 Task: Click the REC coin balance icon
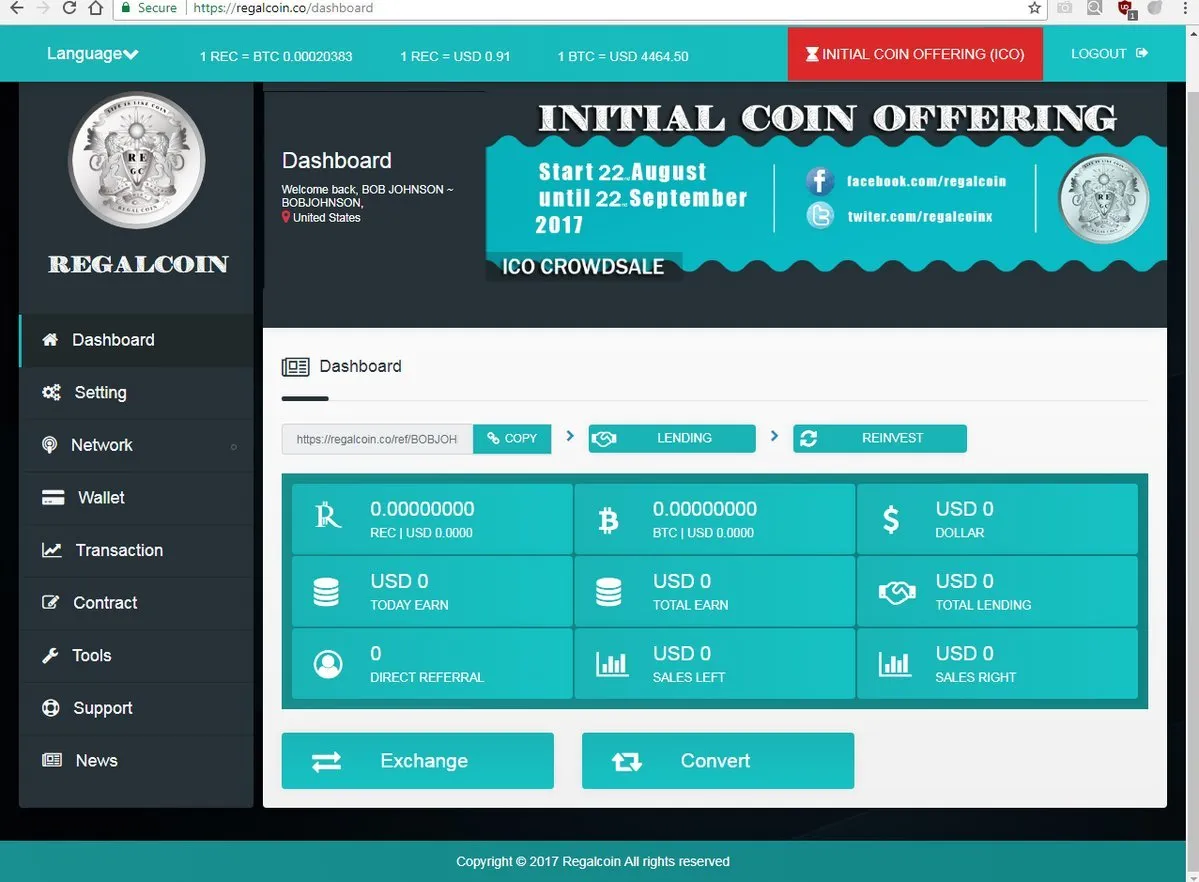tap(327, 516)
